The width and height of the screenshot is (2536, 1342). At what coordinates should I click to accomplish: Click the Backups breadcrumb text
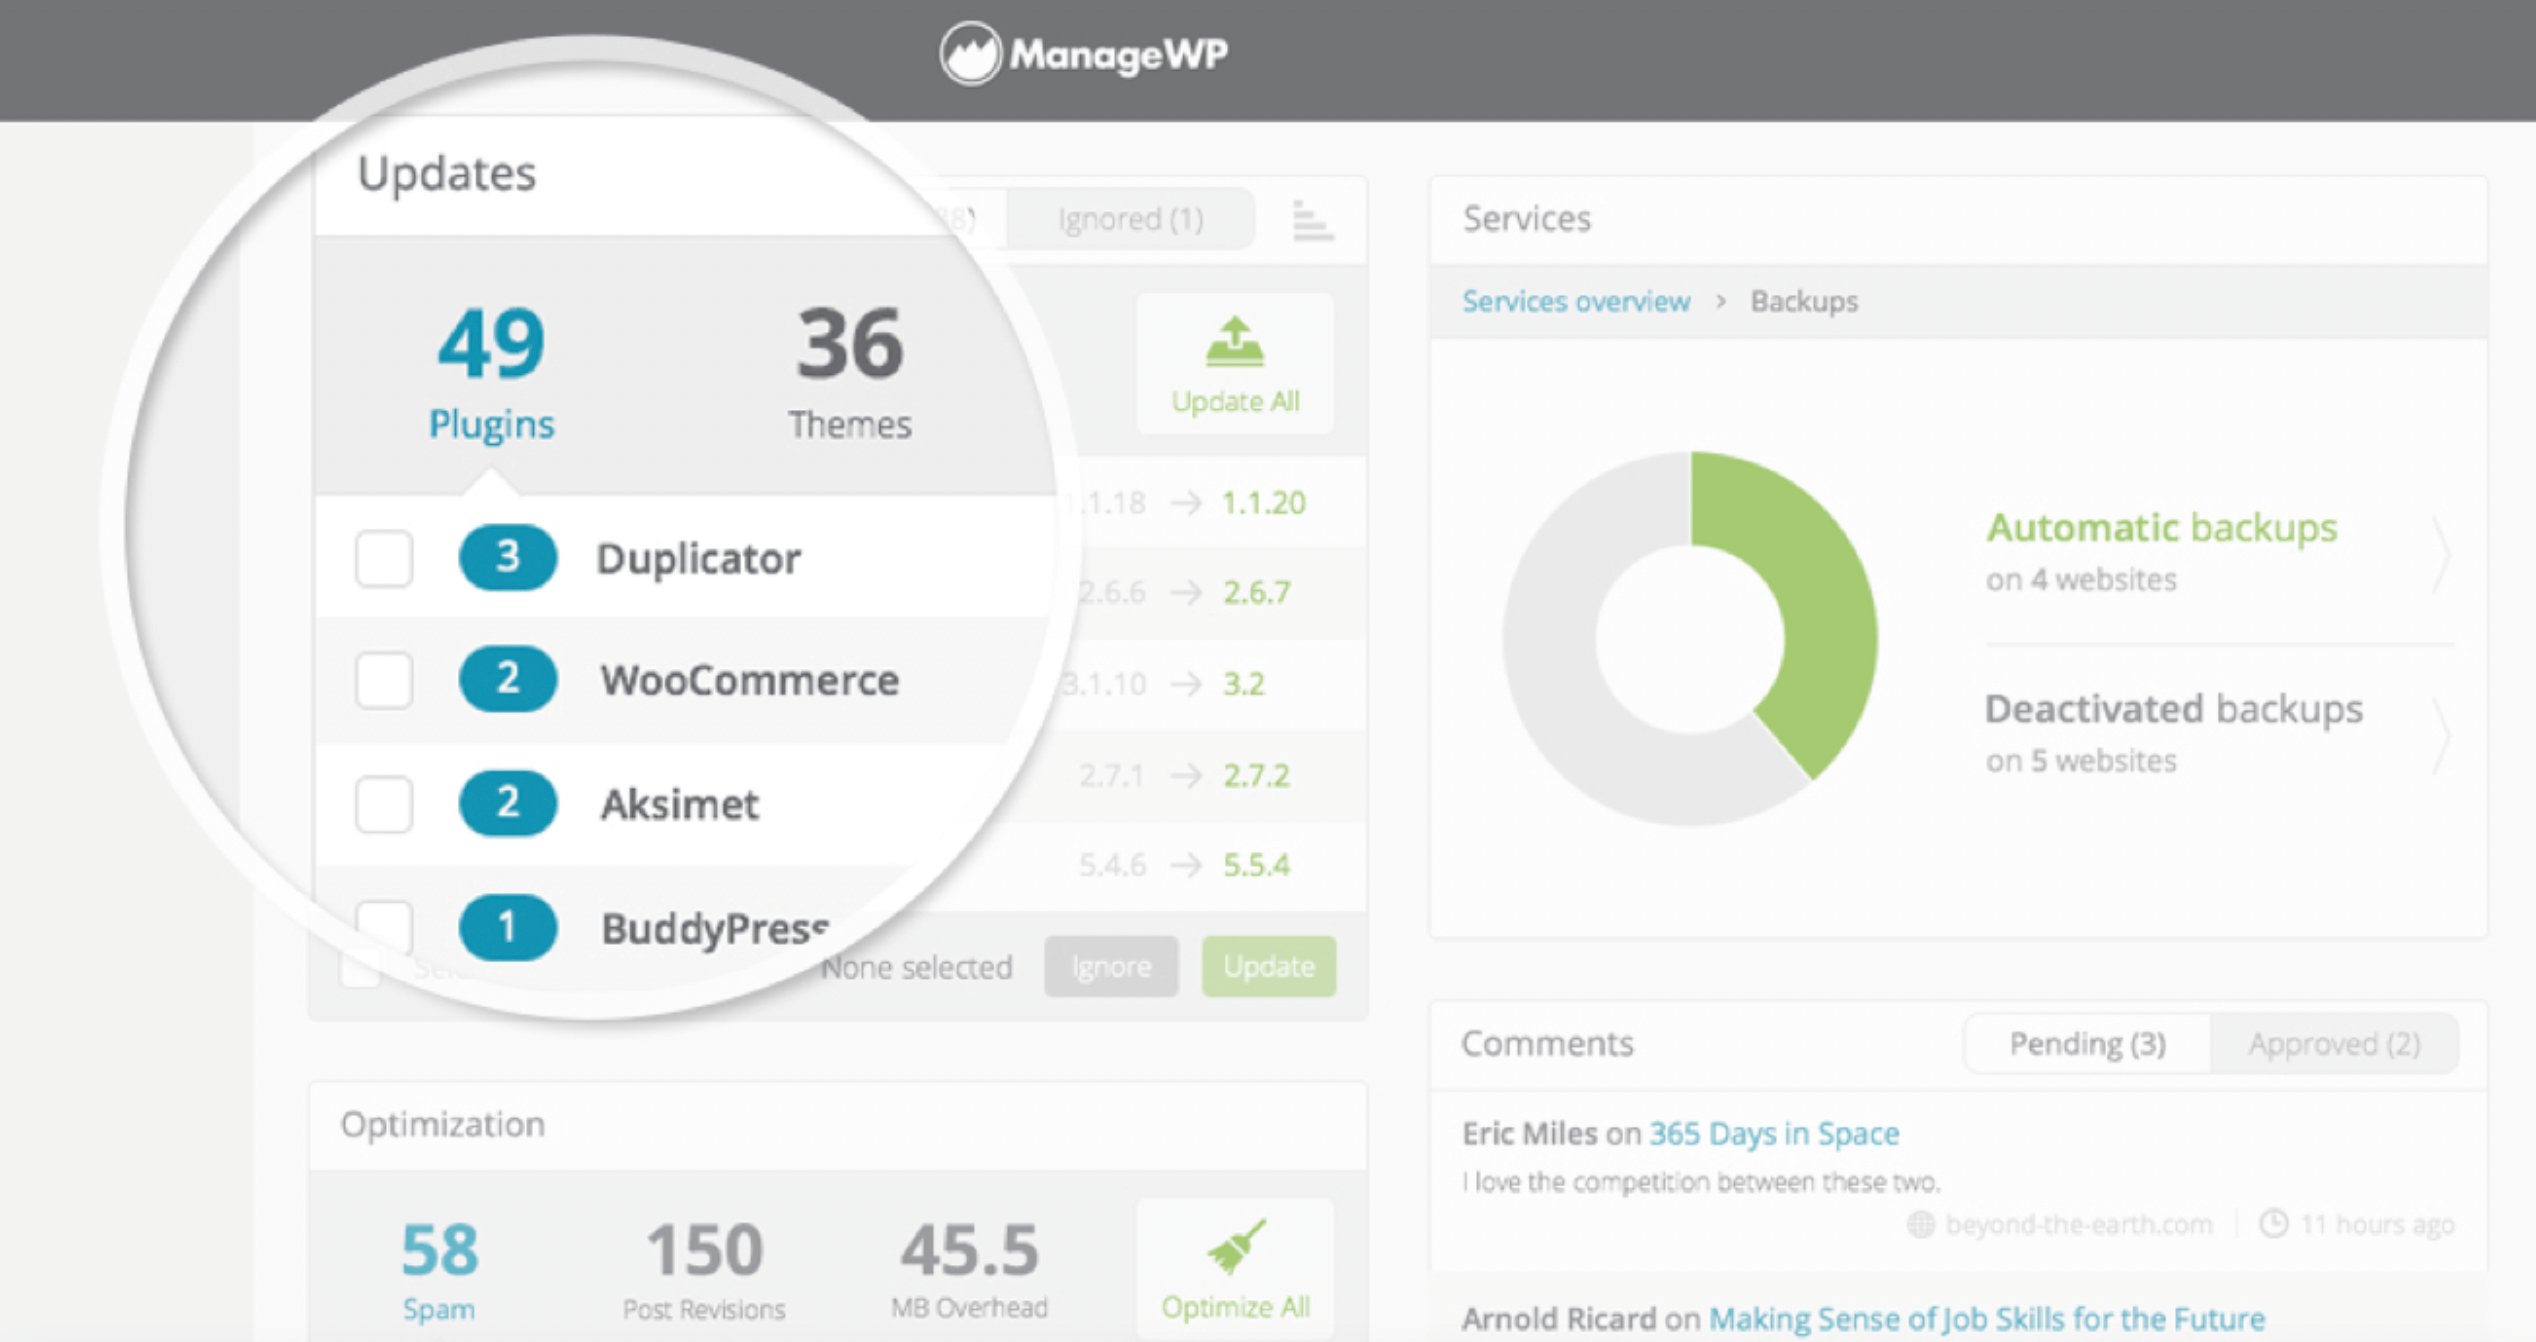click(x=1804, y=301)
